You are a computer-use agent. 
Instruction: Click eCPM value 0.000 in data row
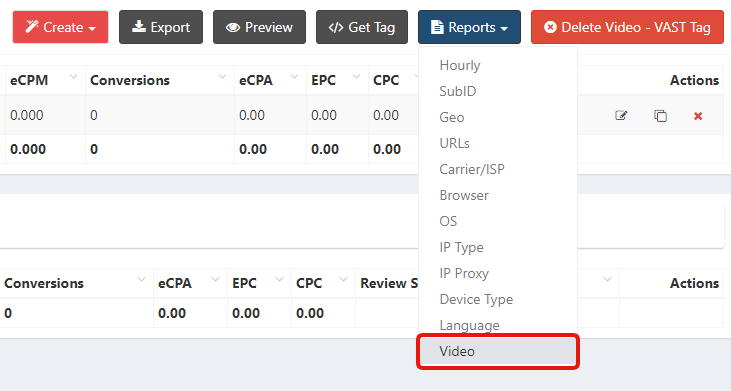(x=27, y=115)
